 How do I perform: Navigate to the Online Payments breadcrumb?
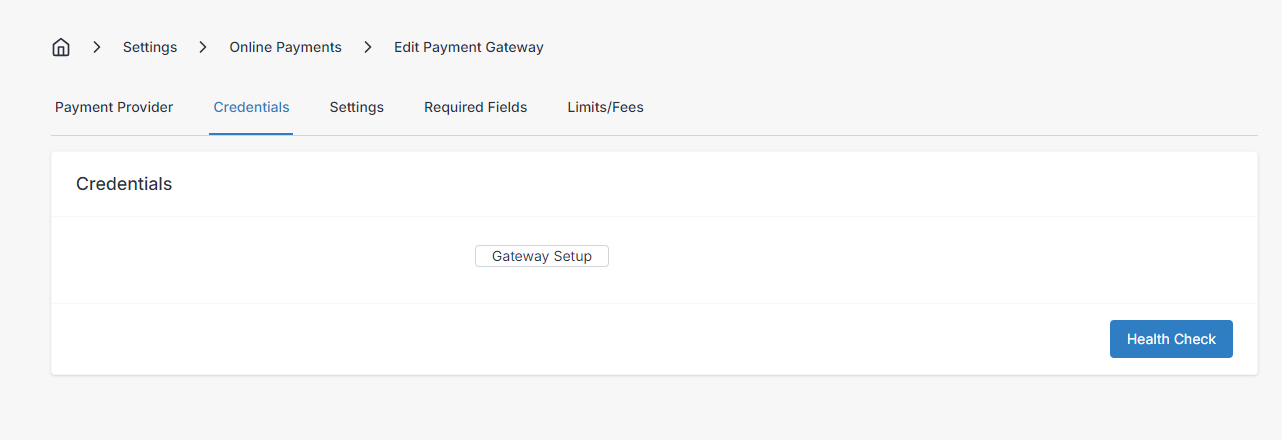click(x=285, y=47)
